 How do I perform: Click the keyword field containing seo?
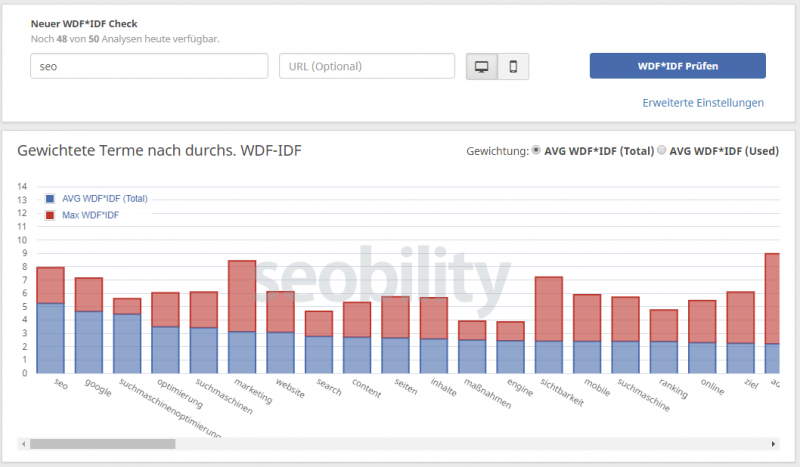click(149, 66)
